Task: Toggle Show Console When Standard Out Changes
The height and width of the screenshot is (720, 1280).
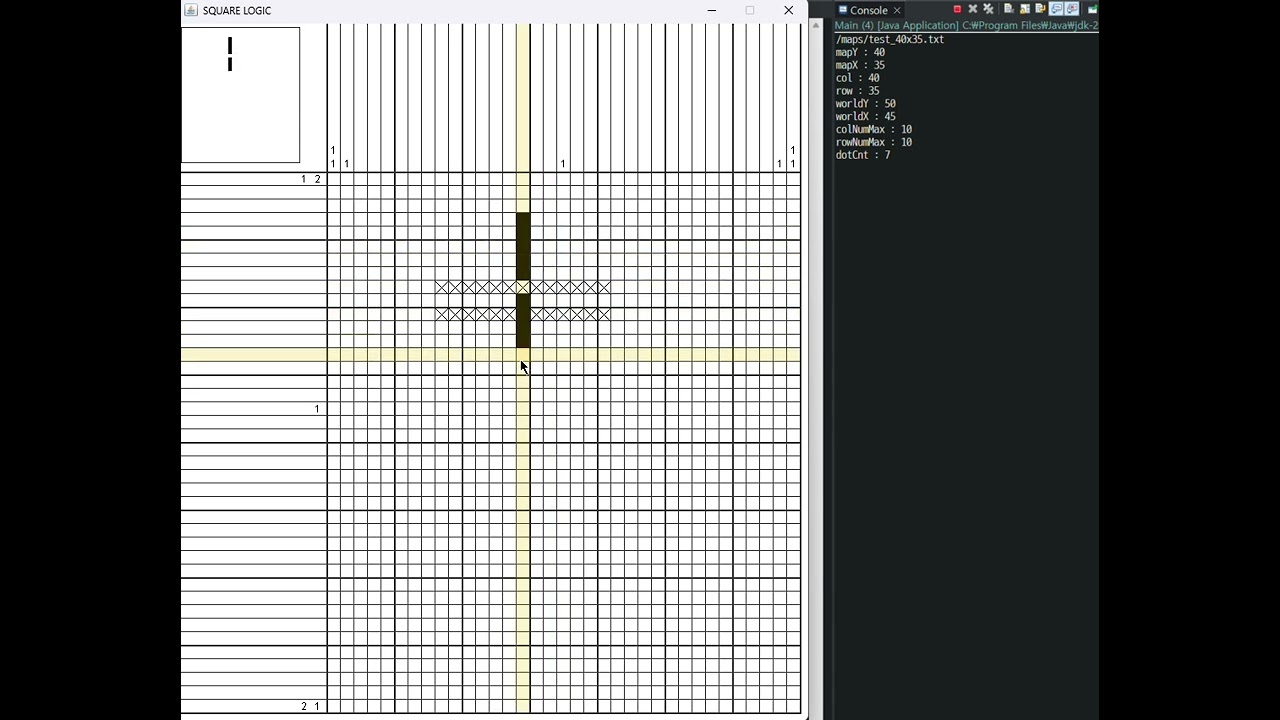Action: tap(1056, 9)
